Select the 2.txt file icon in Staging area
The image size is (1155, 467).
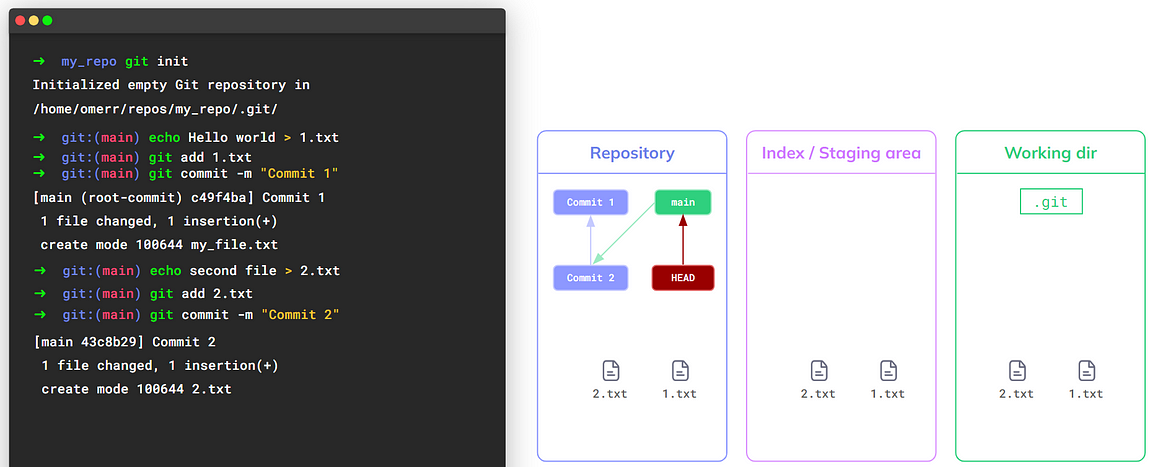[819, 370]
